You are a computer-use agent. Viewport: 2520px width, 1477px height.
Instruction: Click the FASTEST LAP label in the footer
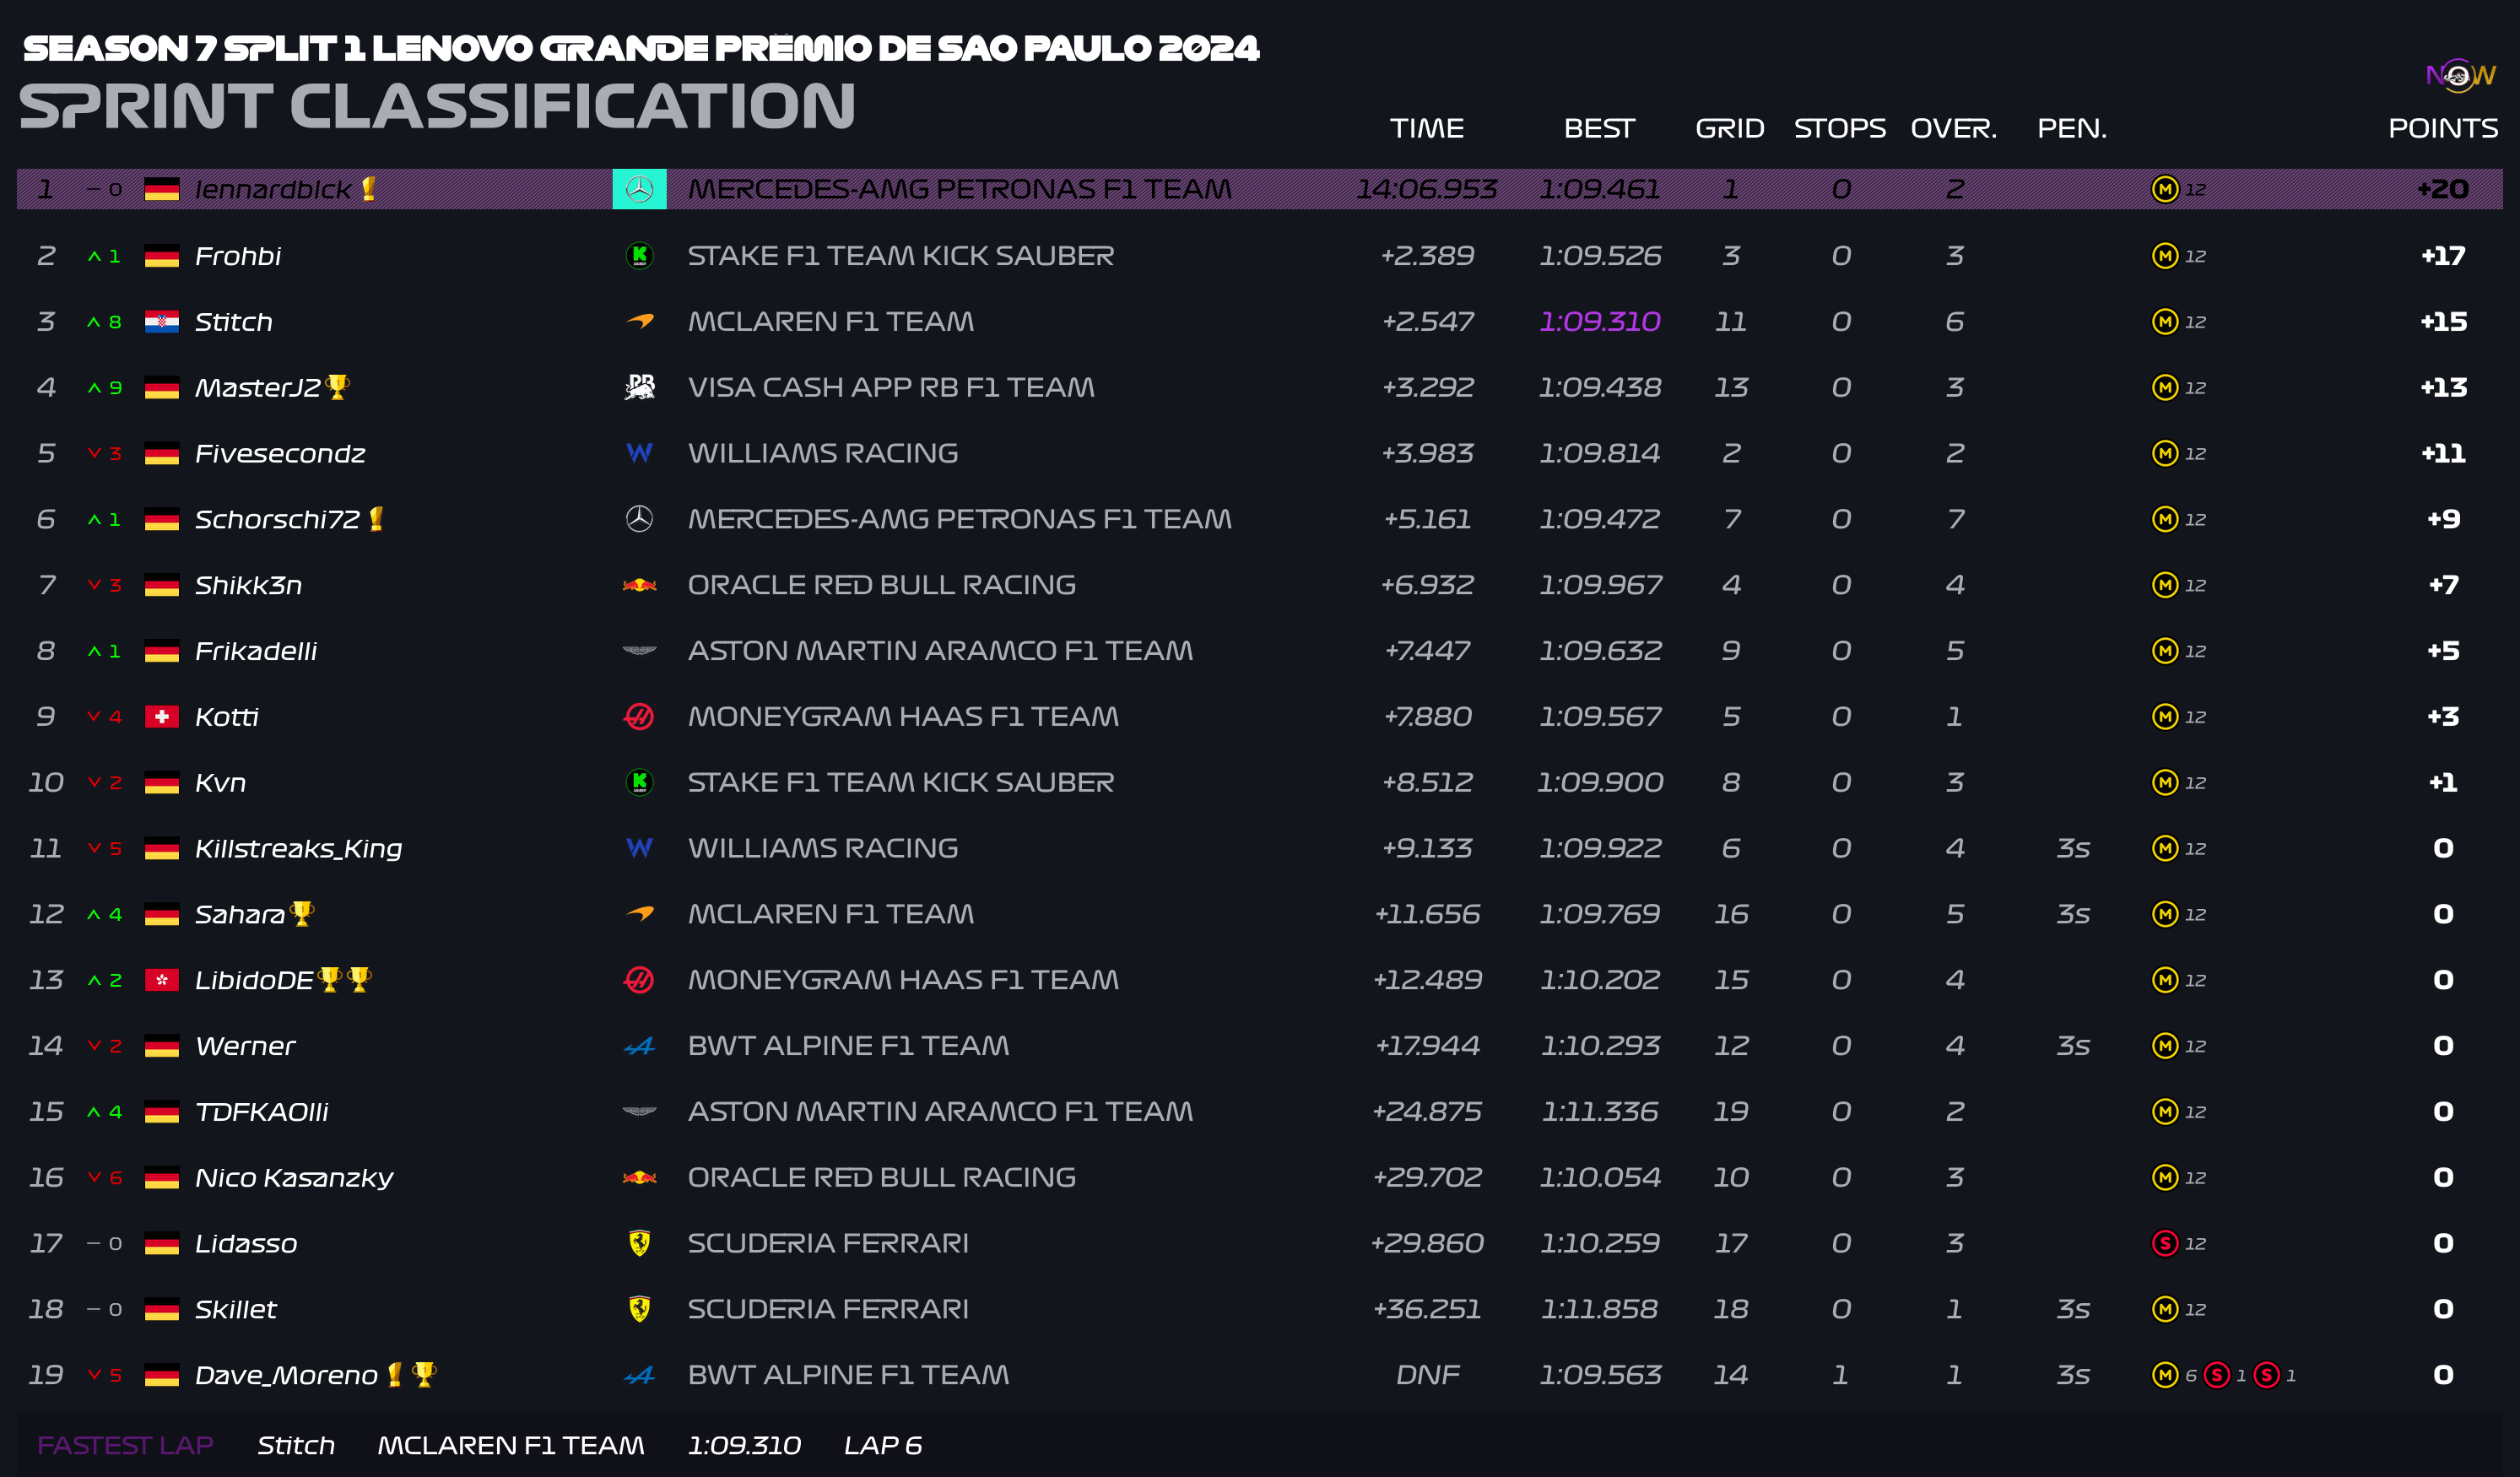pos(125,1445)
